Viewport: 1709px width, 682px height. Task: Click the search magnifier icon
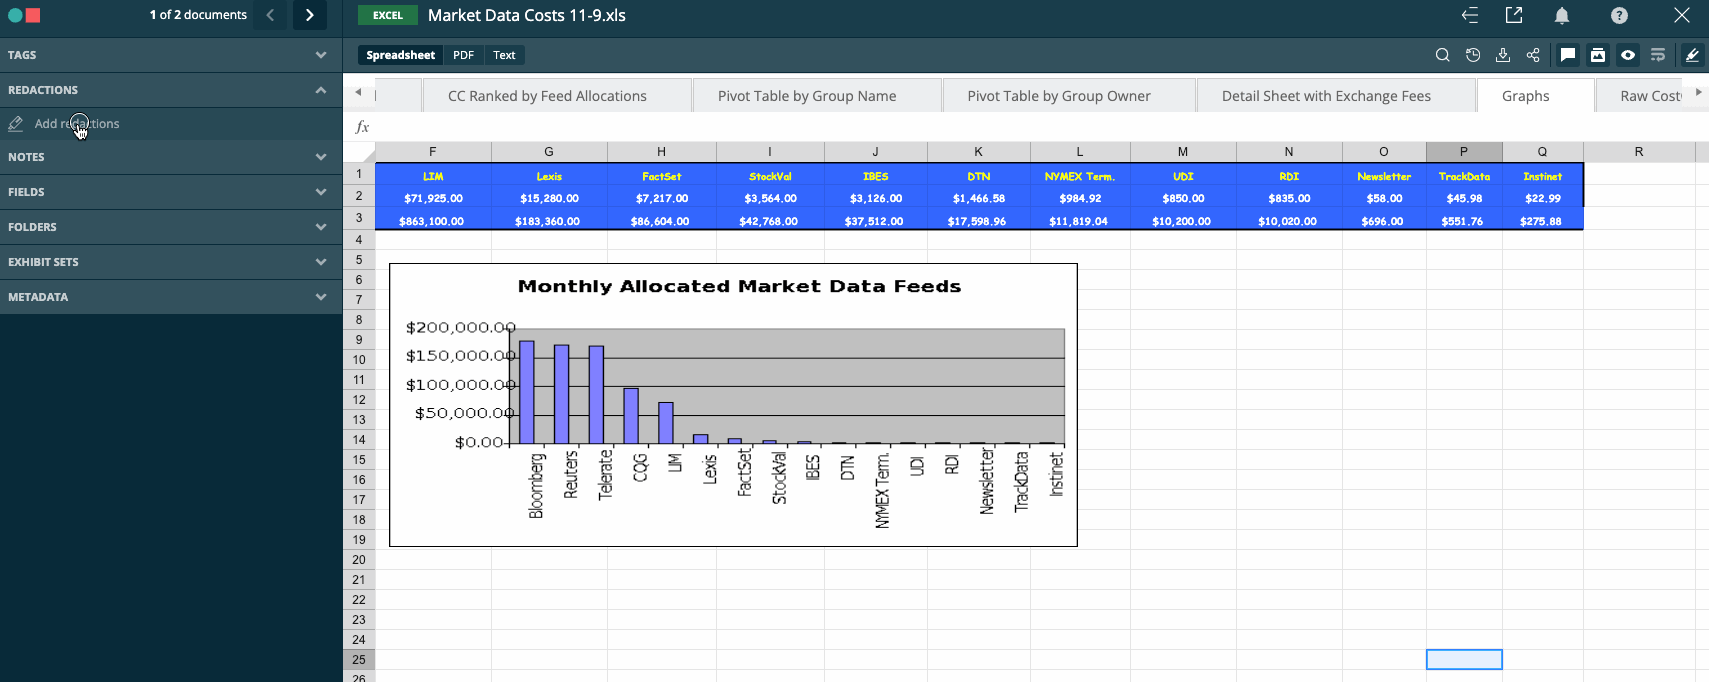coord(1442,55)
